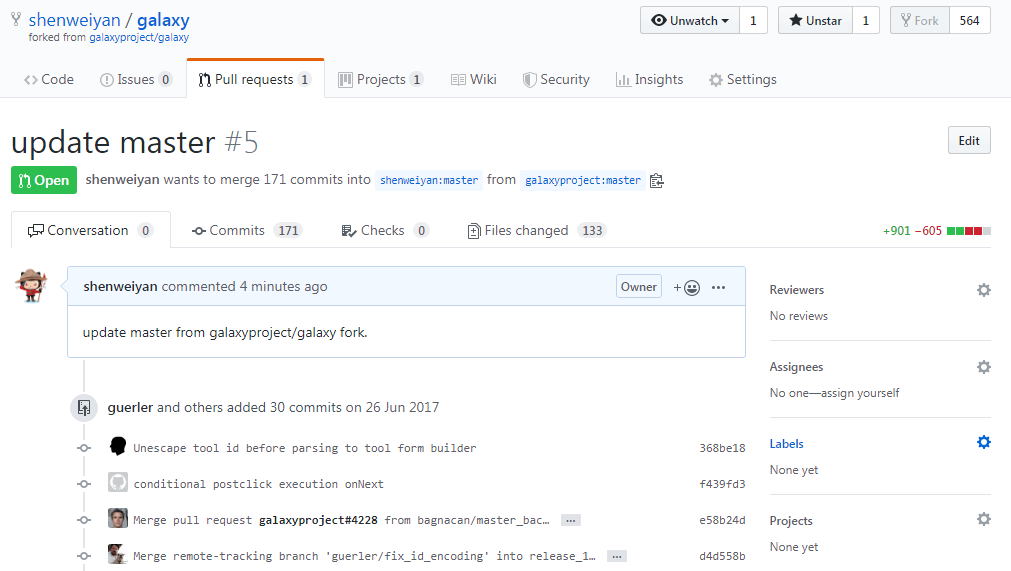Open the Unescape tool id commit
The width and height of the screenshot is (1011, 571).
[x=305, y=448]
